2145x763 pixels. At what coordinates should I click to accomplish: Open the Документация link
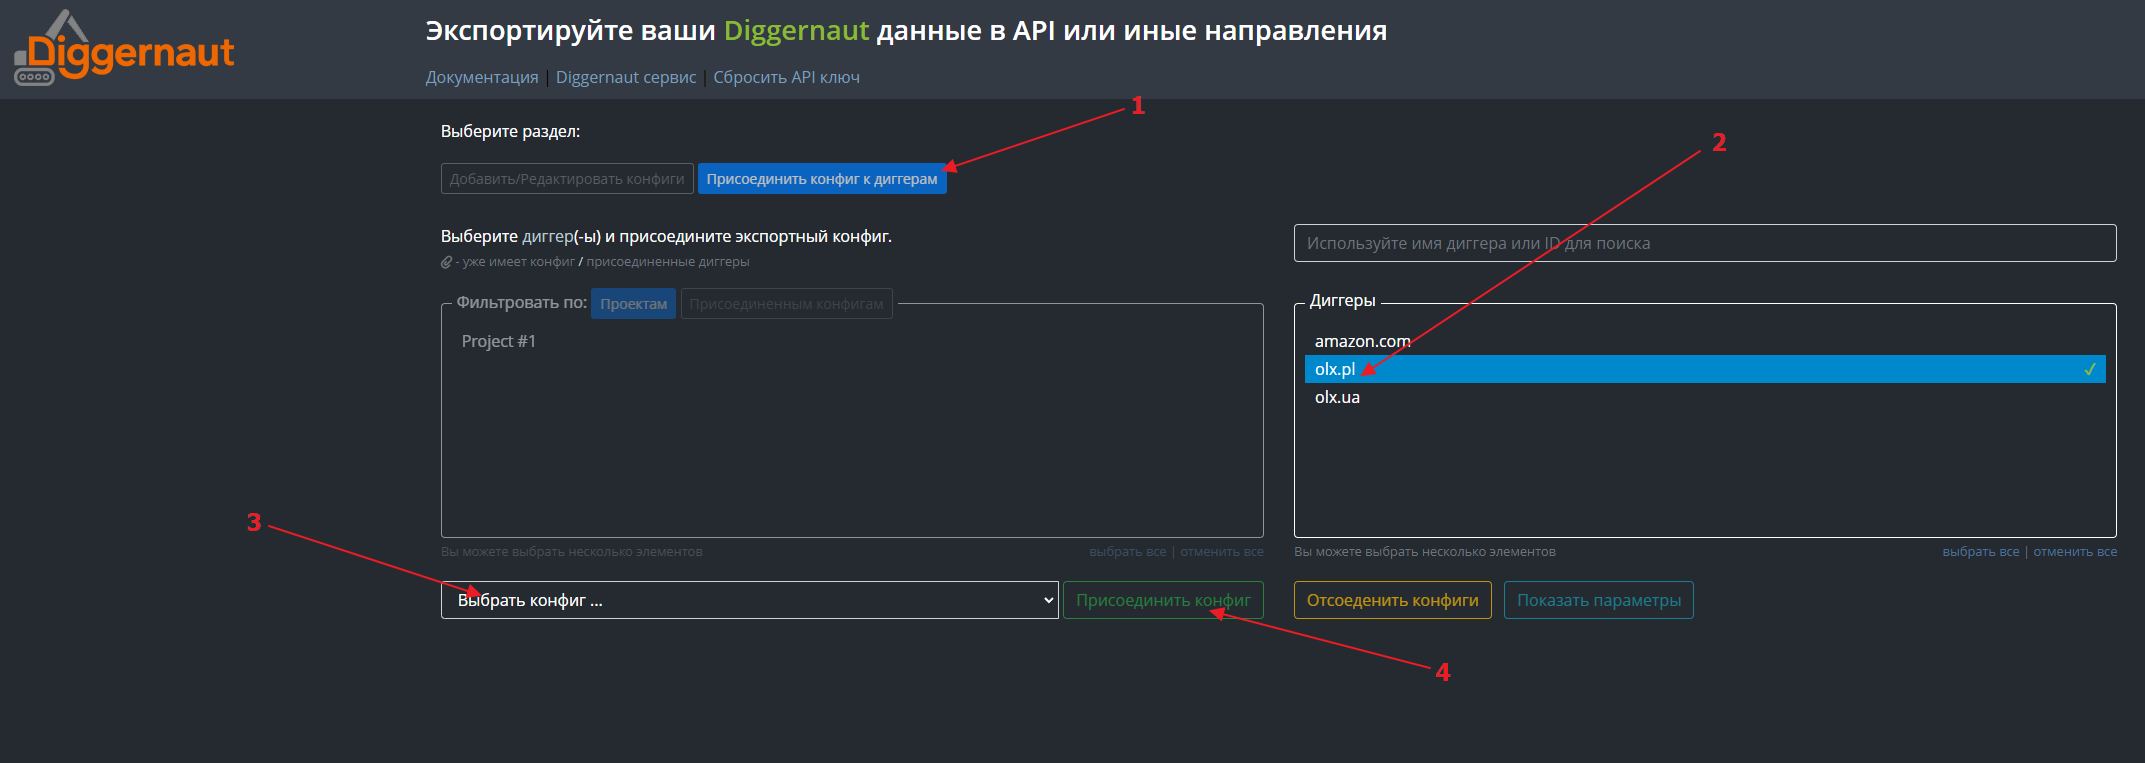point(482,77)
